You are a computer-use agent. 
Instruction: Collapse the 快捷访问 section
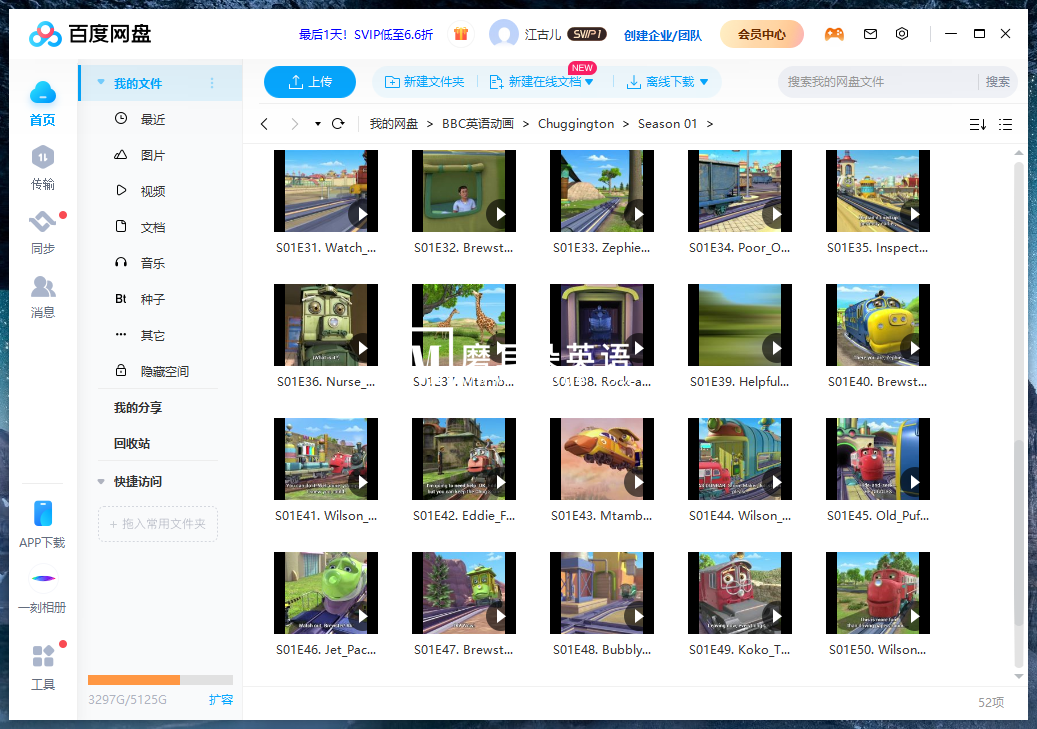click(x=101, y=481)
